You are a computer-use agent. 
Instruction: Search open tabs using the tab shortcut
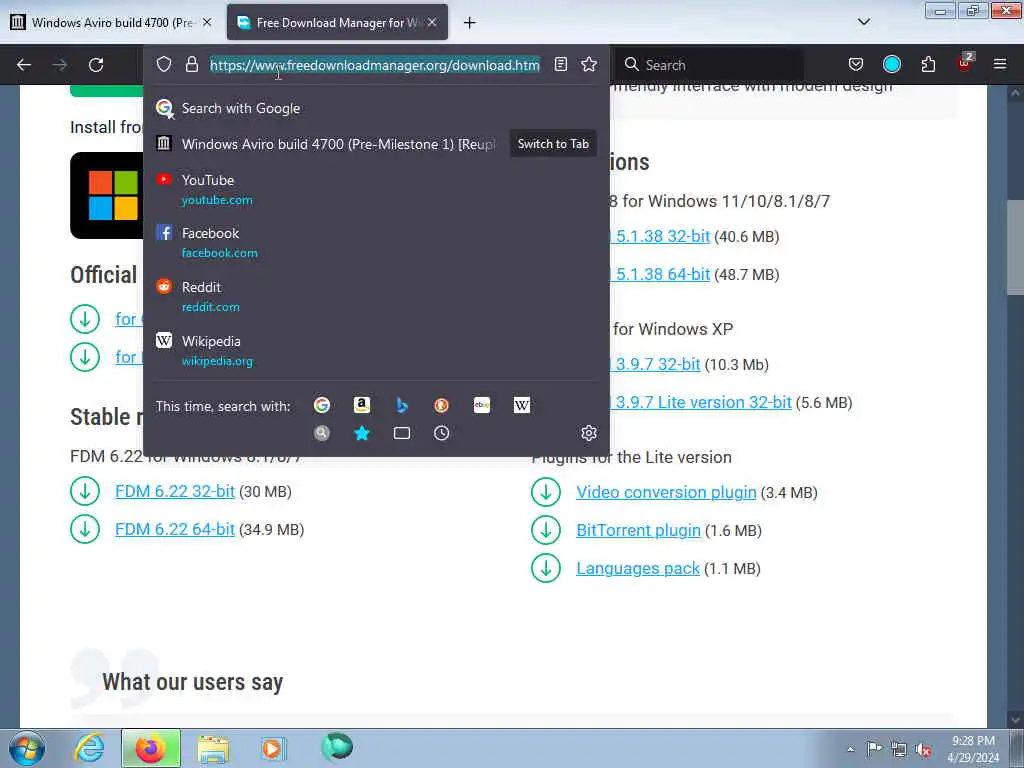point(402,433)
